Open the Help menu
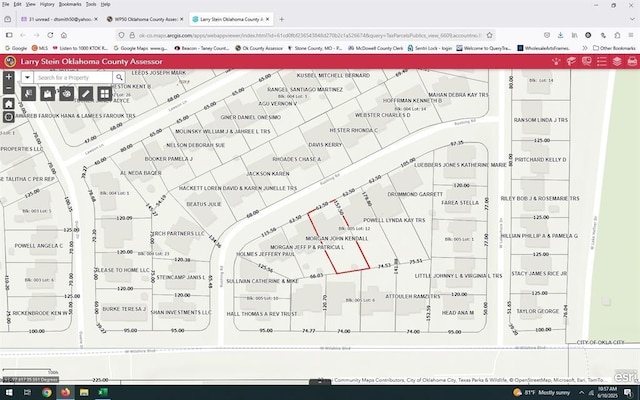Viewport: 640px width, 400px height. click(x=105, y=4)
